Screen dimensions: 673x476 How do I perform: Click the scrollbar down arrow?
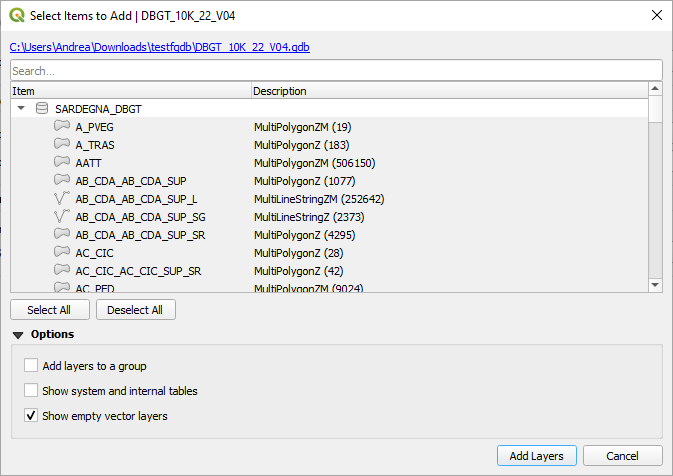[655, 285]
